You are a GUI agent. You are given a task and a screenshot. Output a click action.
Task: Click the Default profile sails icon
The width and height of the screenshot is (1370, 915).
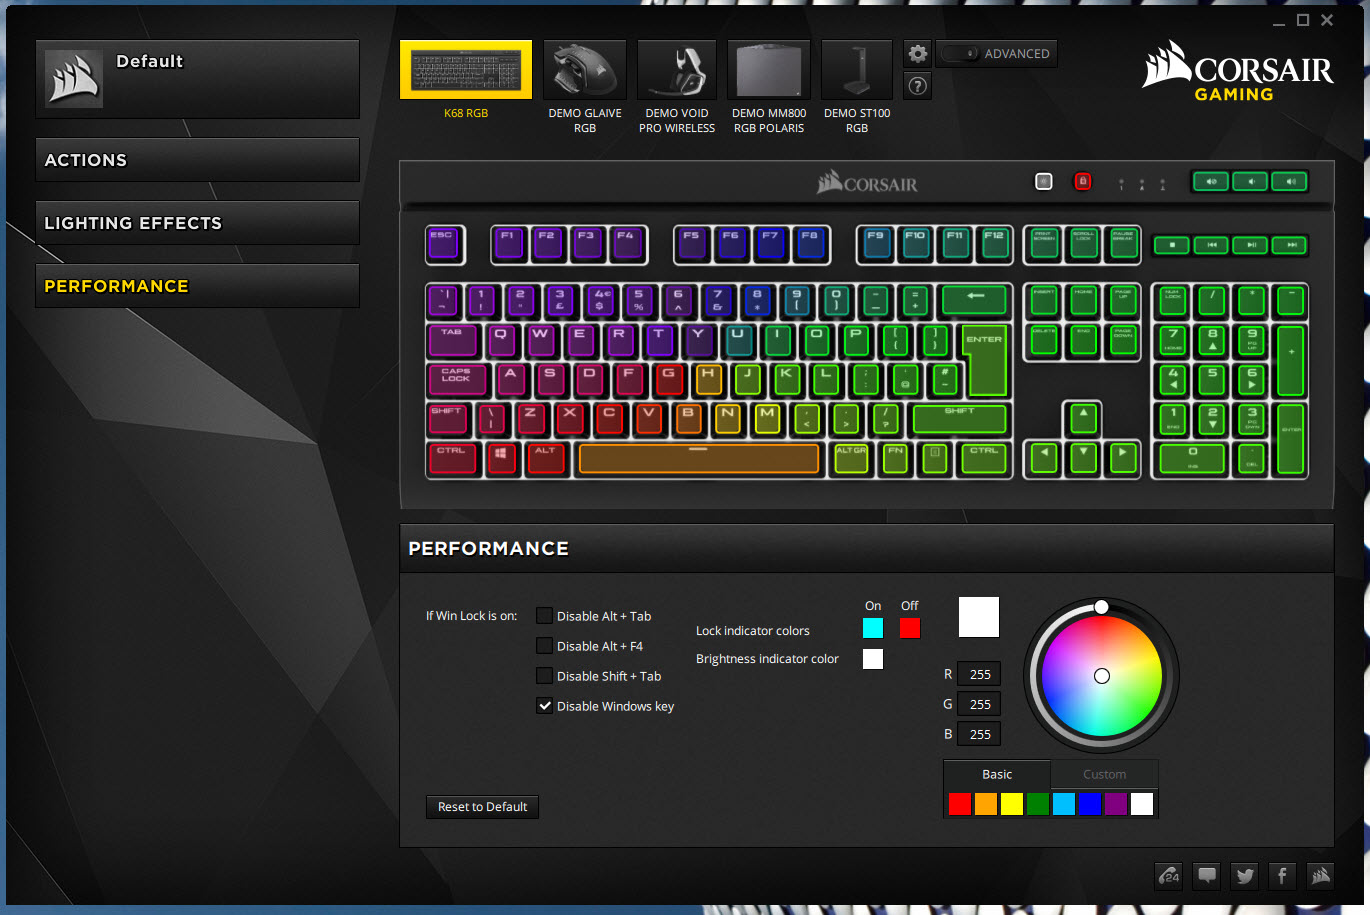coord(74,79)
